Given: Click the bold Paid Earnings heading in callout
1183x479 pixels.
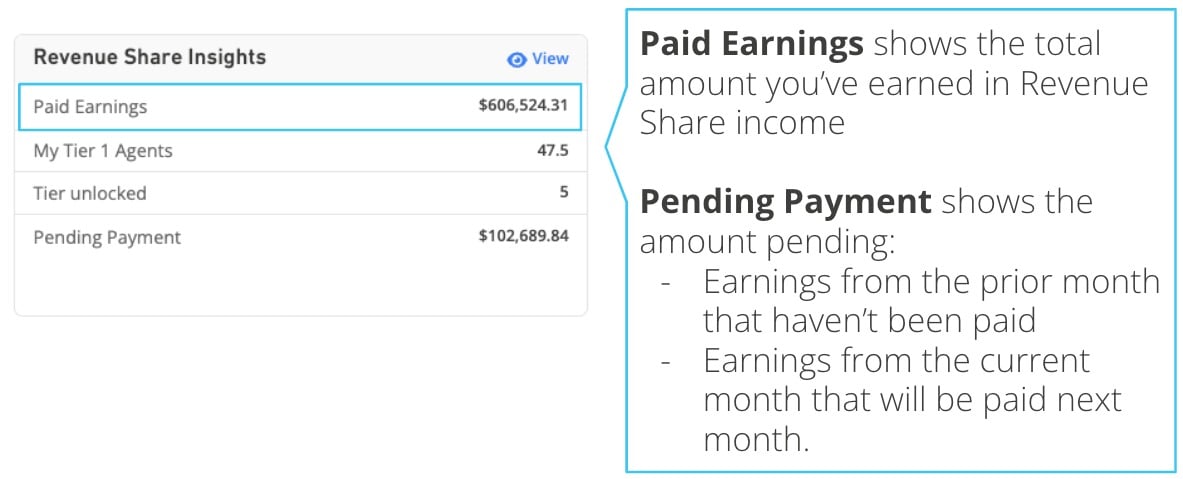Looking at the screenshot, I should click(x=752, y=45).
